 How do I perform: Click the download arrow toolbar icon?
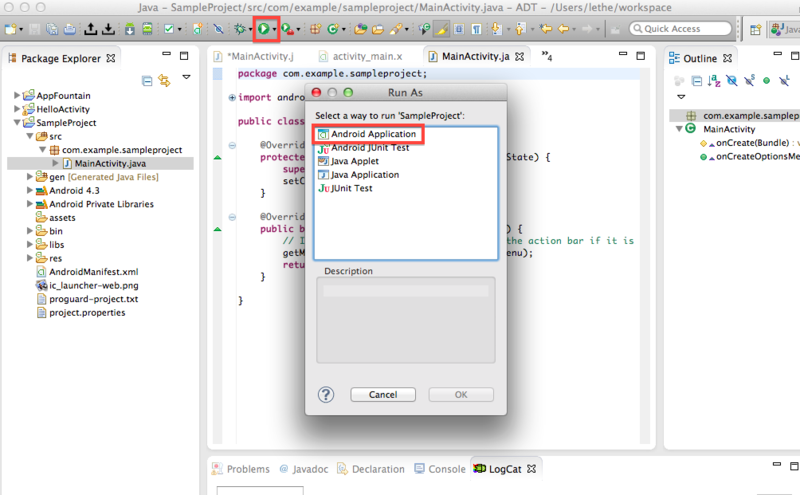(108, 29)
